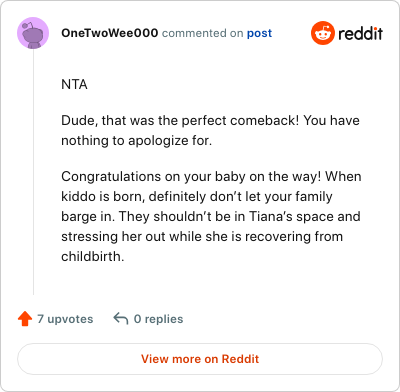Viewport: 400px width, 392px height.
Task: Click the word "childbirth"
Action: 93,256
